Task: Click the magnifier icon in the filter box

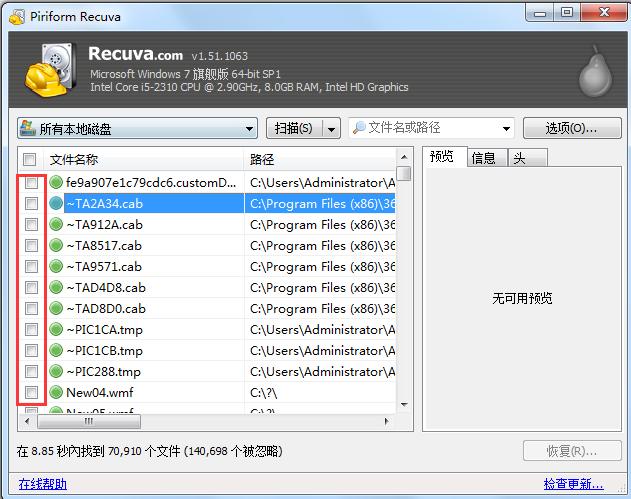Action: 359,128
